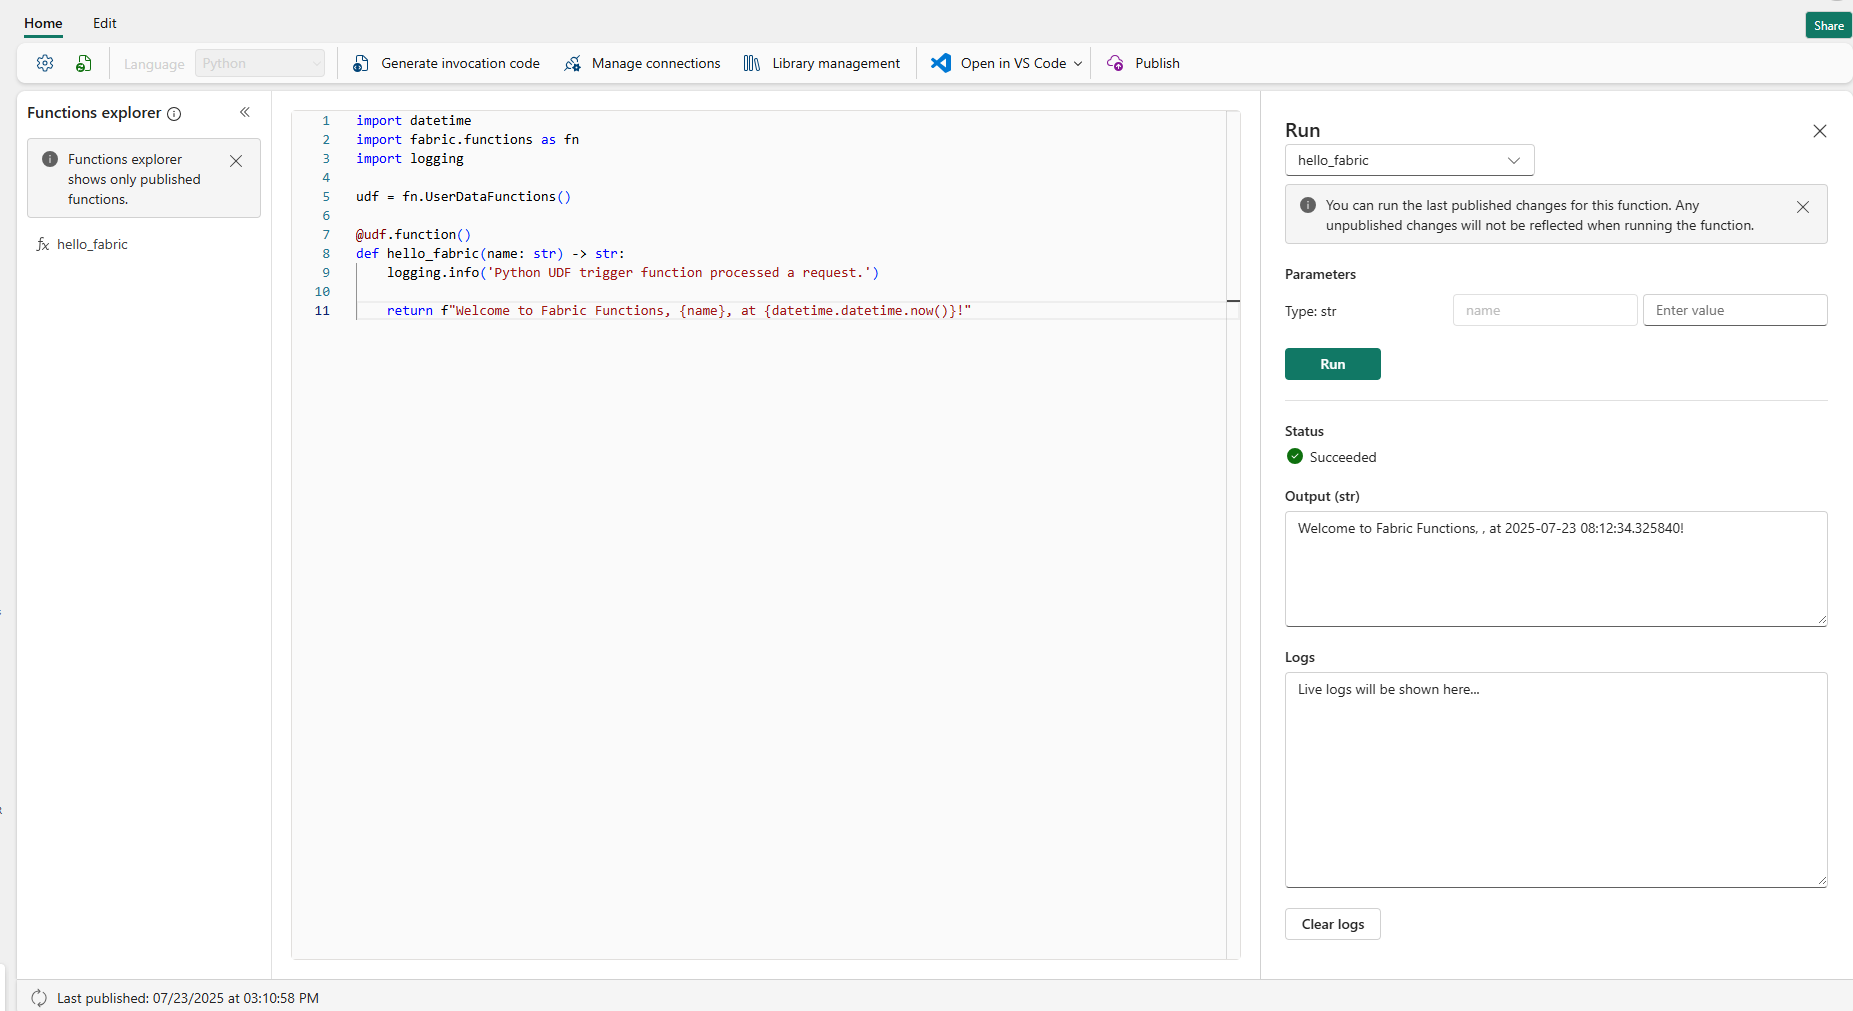Click the Functions explorer info icon
Image resolution: width=1853 pixels, height=1011 pixels.
click(174, 114)
